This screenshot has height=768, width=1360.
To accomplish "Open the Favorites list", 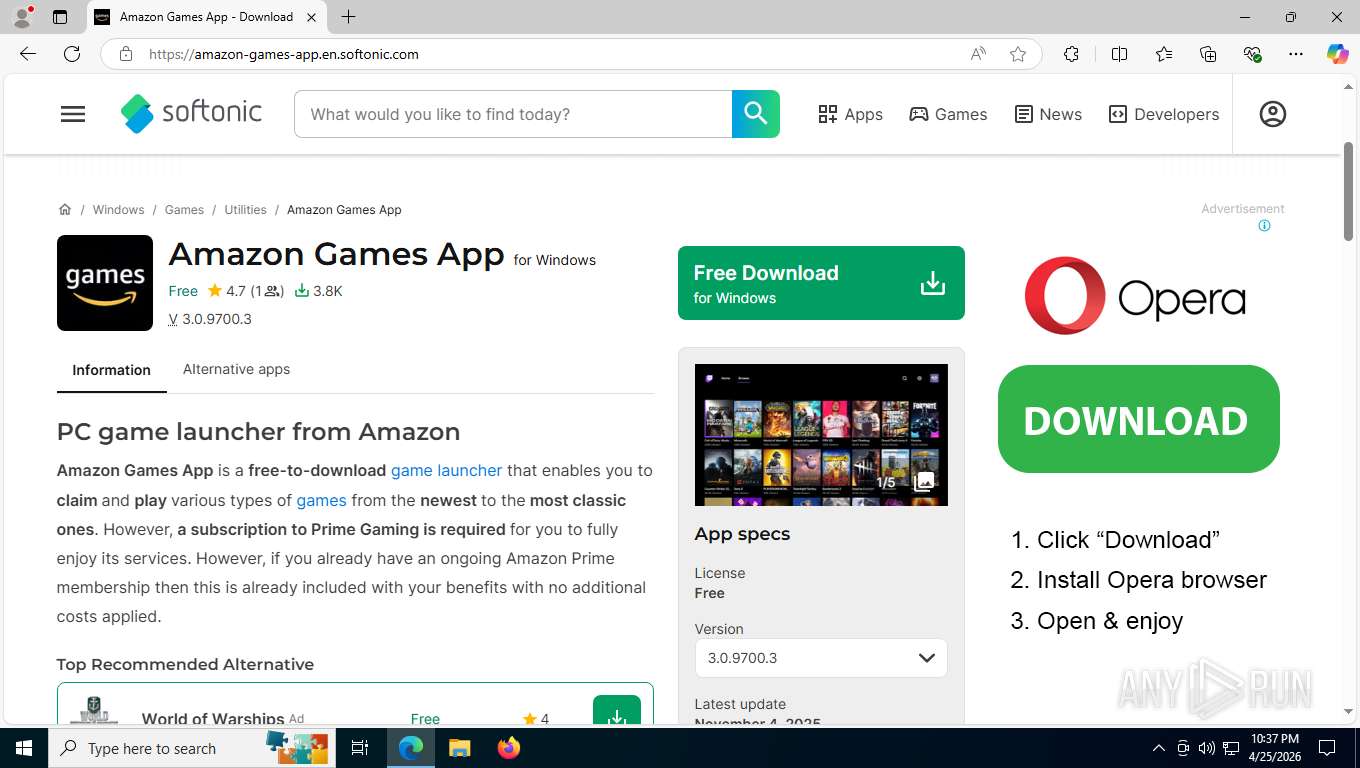I will pos(1164,54).
